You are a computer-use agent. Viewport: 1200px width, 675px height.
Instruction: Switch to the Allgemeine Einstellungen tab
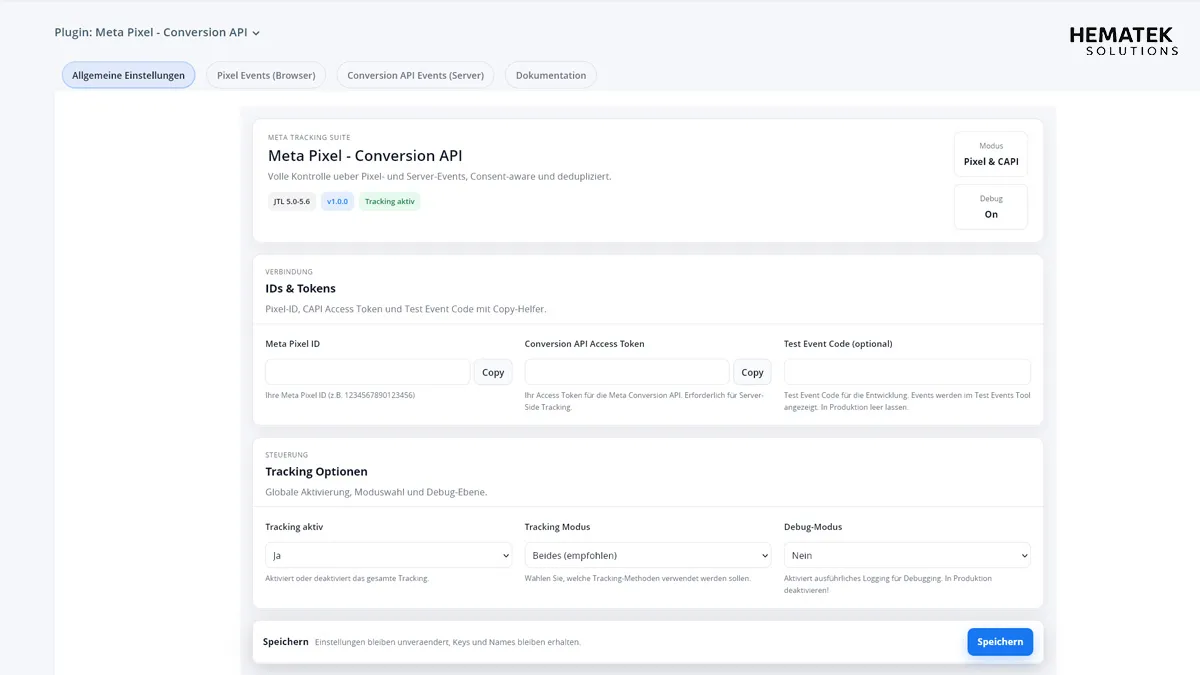(x=128, y=75)
